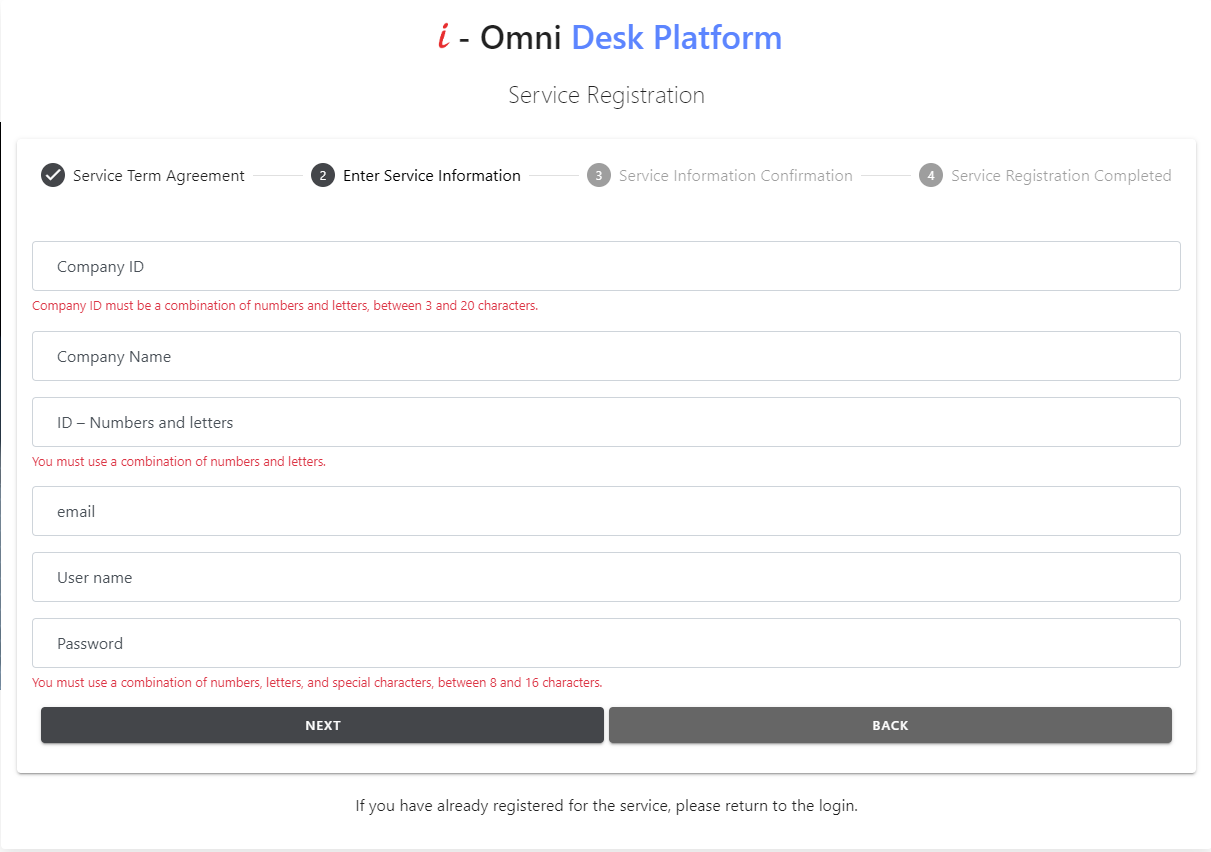Click the step 3 number circle
This screenshot has width=1211, height=852.
599,175
